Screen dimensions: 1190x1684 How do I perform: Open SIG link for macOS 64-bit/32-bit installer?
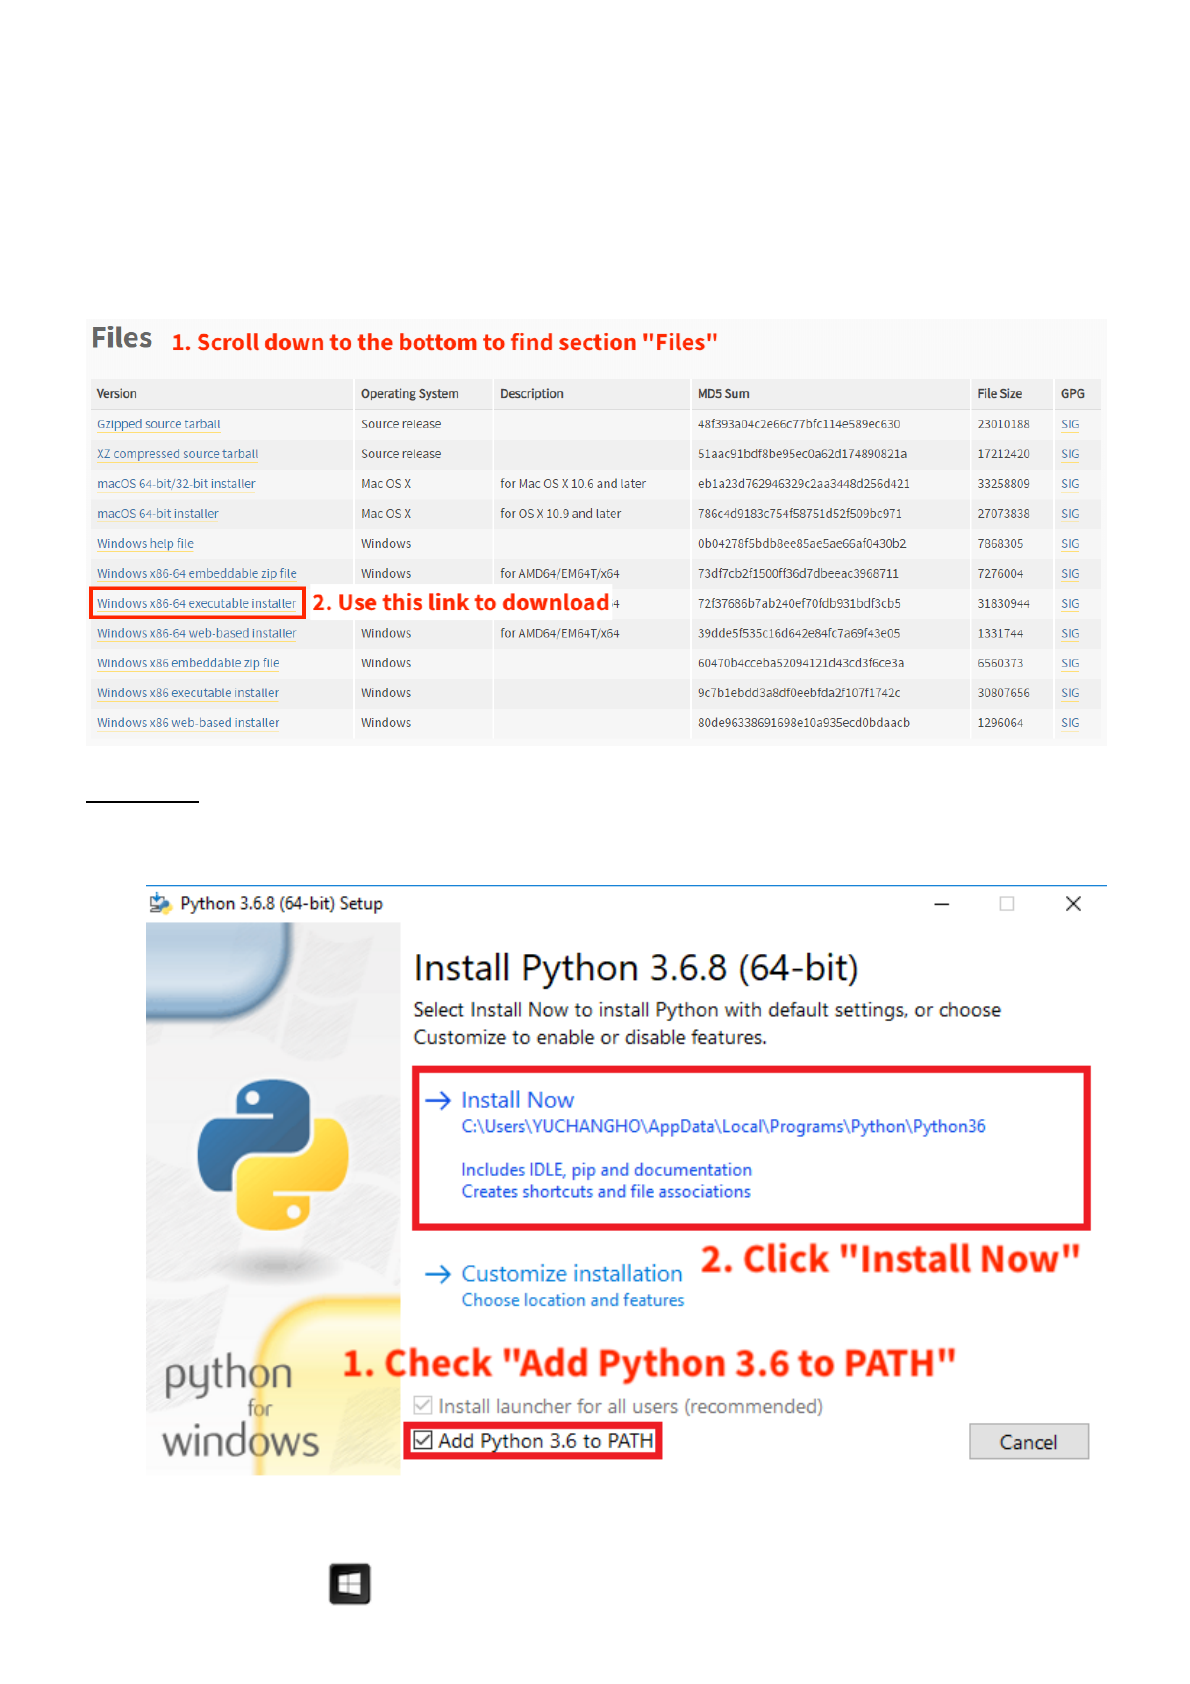click(1070, 484)
